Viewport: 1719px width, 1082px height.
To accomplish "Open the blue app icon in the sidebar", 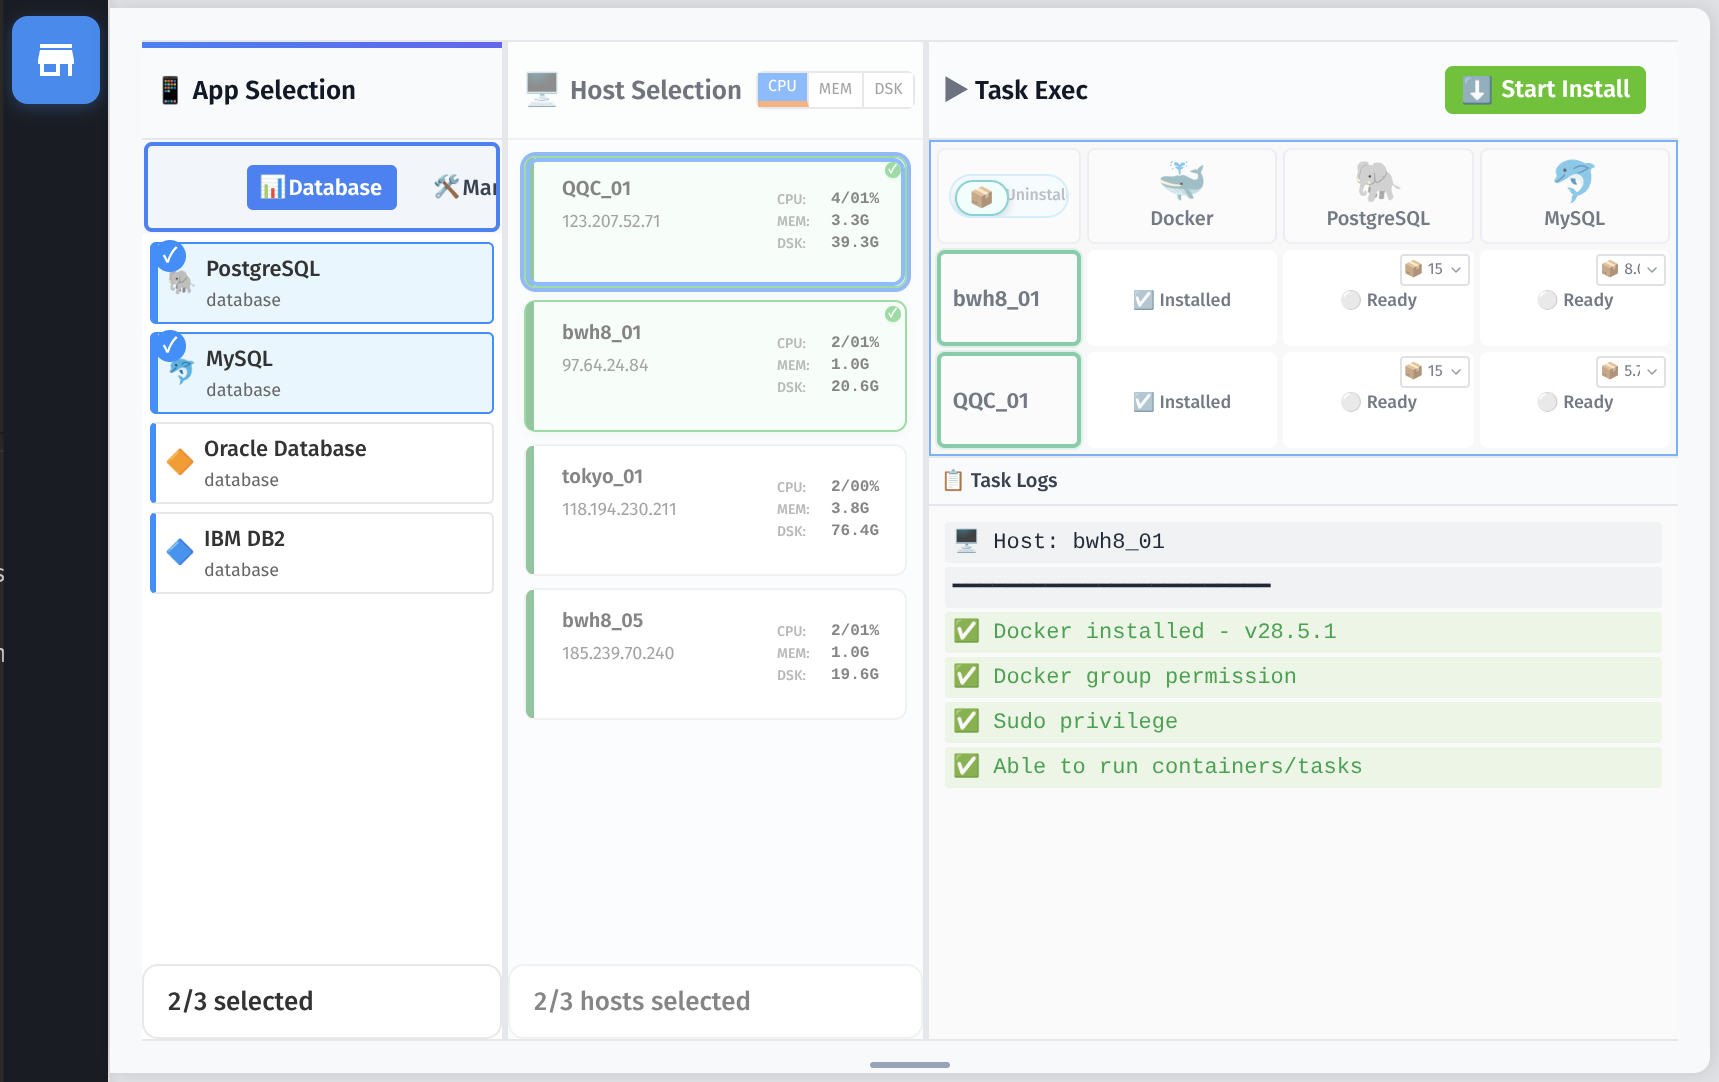I will [56, 59].
